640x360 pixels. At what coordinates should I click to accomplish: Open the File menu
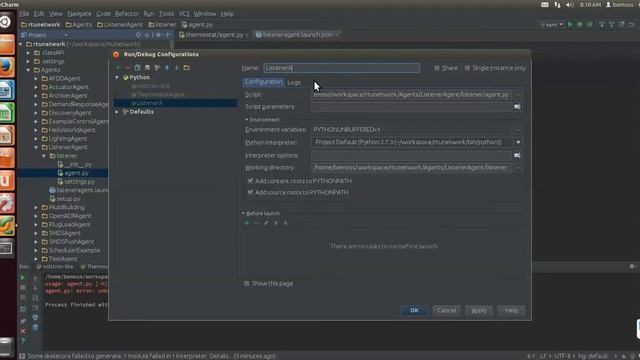[24, 13]
